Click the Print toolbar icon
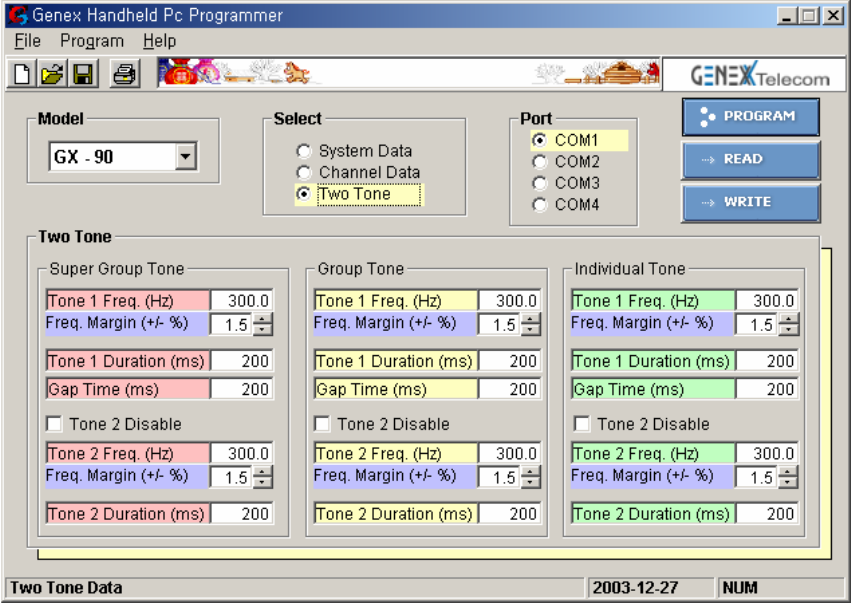851x603 pixels. [x=125, y=74]
